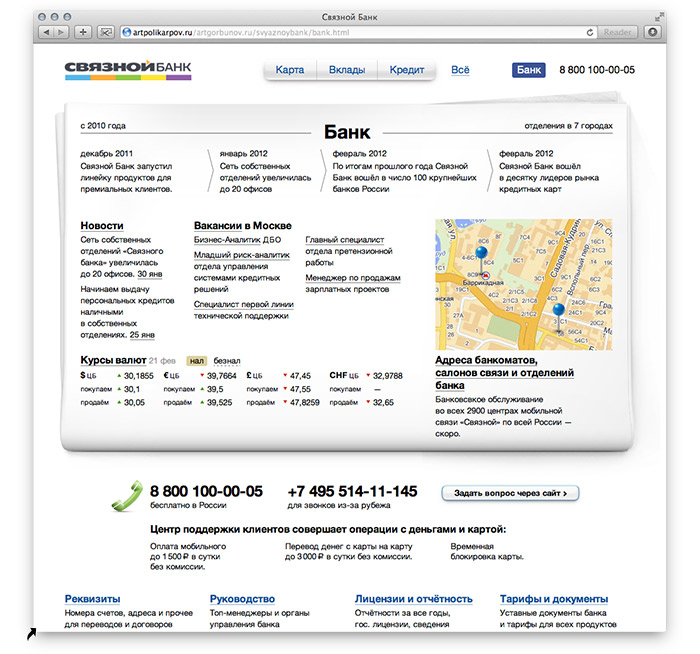Click the browser back arrow
Image resolution: width=700 pixels, height=654 pixels.
coord(47,32)
